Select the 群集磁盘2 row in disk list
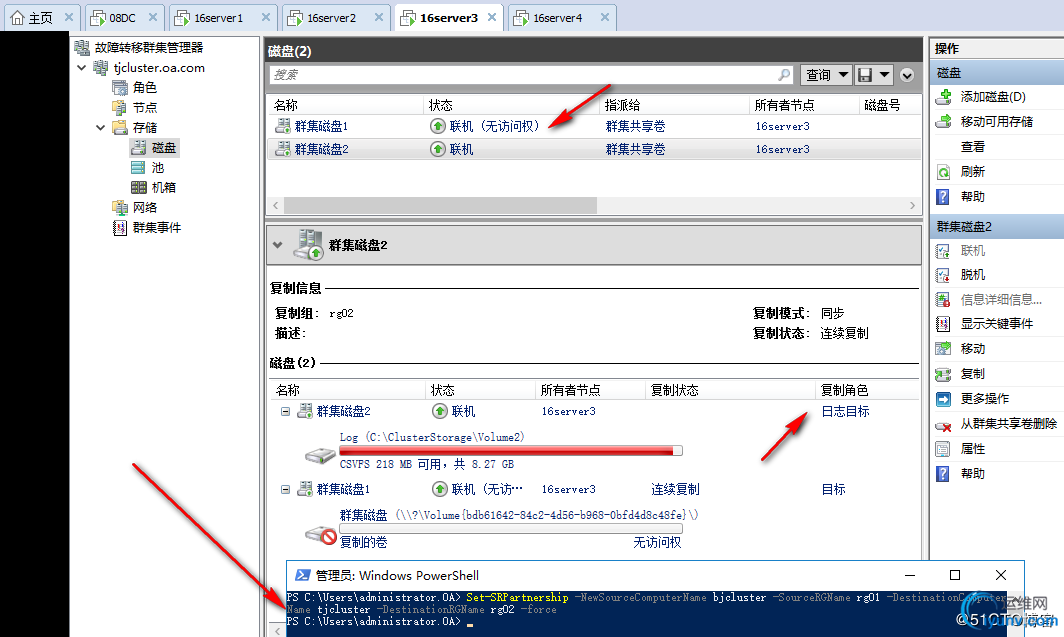Viewport: 1064px width, 637px height. 594,149
